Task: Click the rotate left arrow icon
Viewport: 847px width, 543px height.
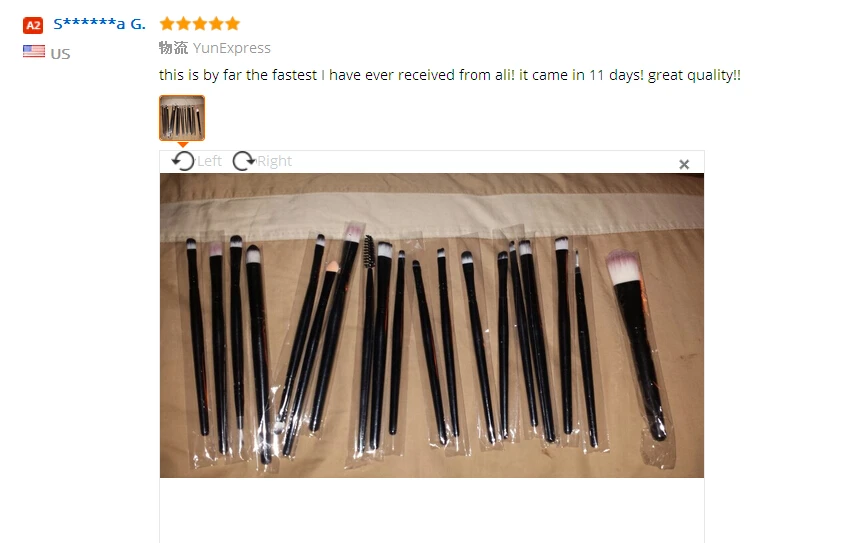Action: [183, 161]
